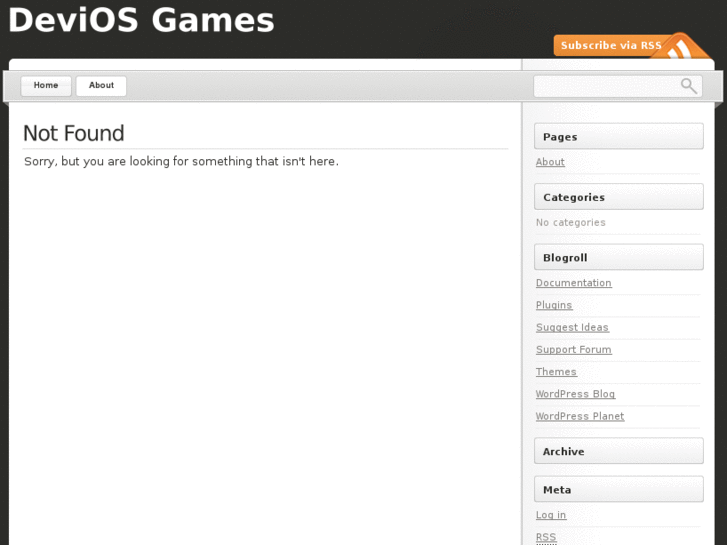The width and height of the screenshot is (727, 545).
Task: Click the Pages sidebar heading
Action: [x=619, y=136]
